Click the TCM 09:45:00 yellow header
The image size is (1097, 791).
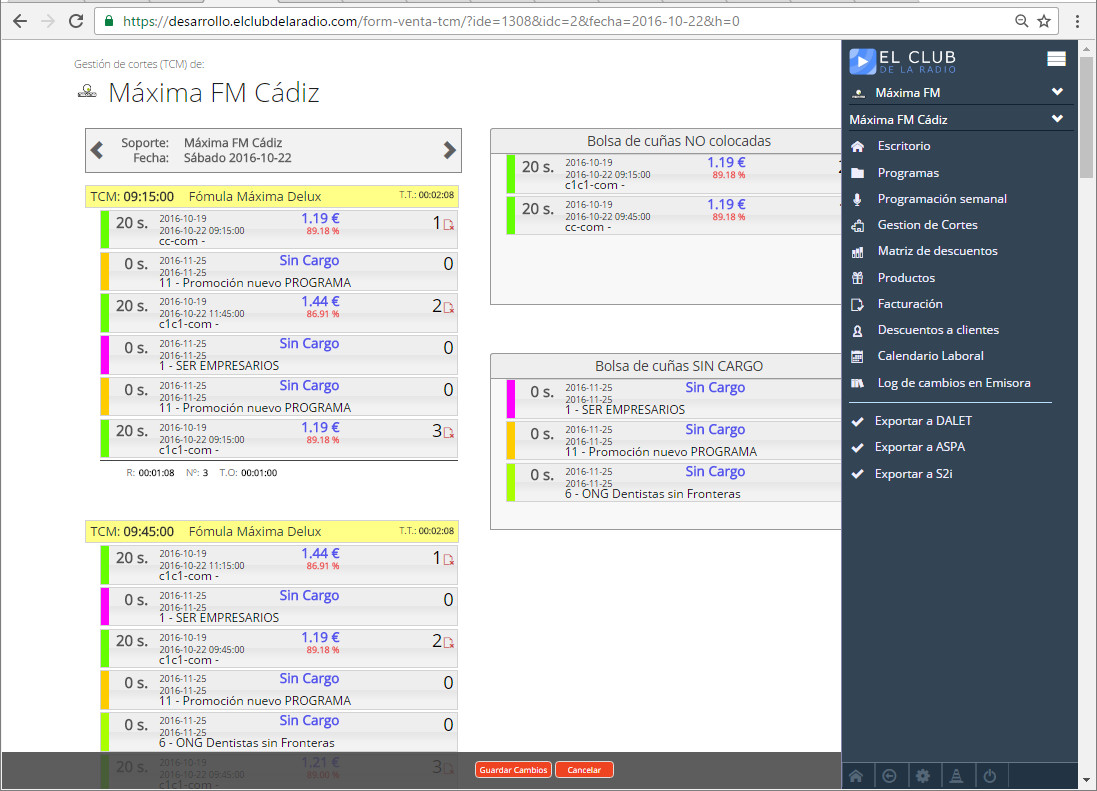[272, 532]
